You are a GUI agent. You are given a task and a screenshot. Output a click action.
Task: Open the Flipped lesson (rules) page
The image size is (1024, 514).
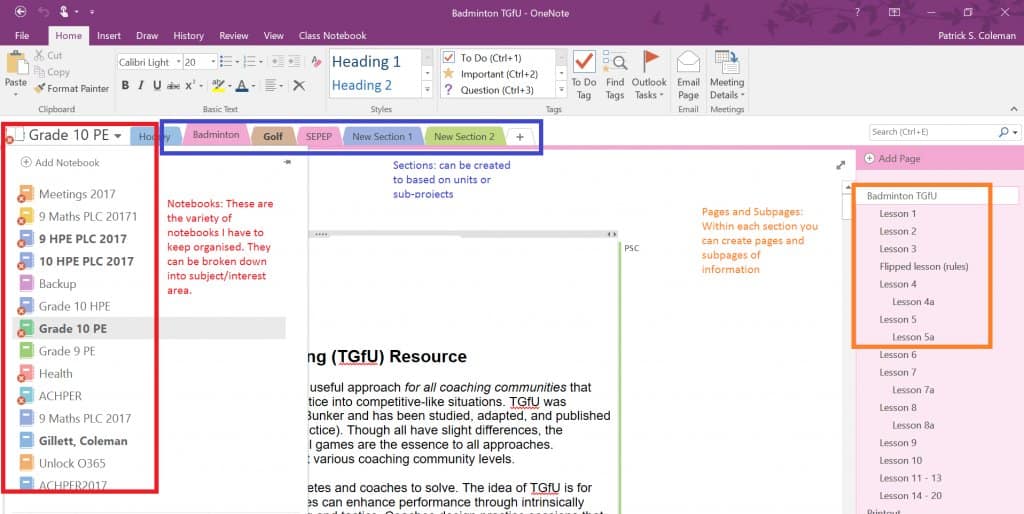coord(923,266)
